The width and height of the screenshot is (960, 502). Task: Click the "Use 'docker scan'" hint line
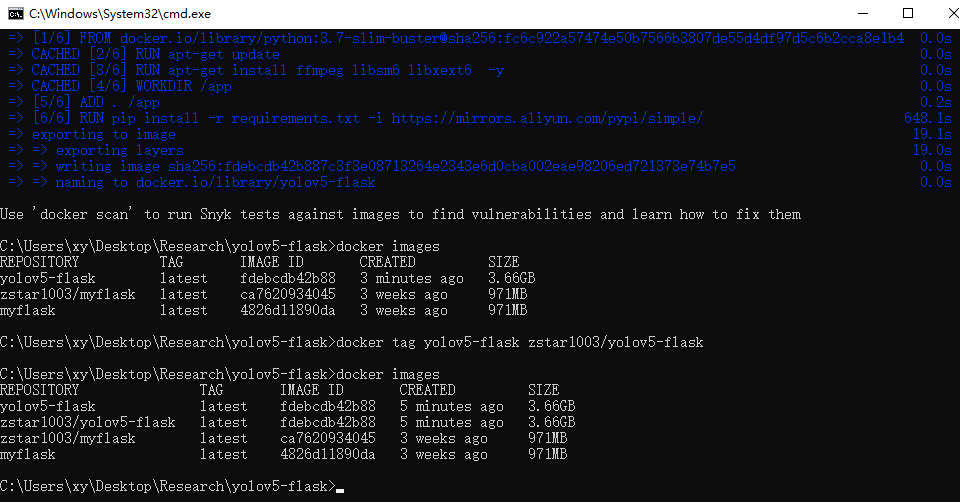click(x=400, y=214)
